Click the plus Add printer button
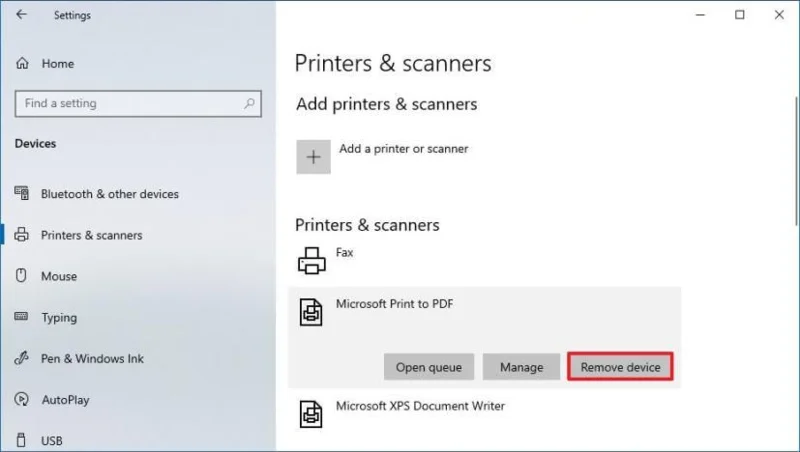 (x=313, y=157)
